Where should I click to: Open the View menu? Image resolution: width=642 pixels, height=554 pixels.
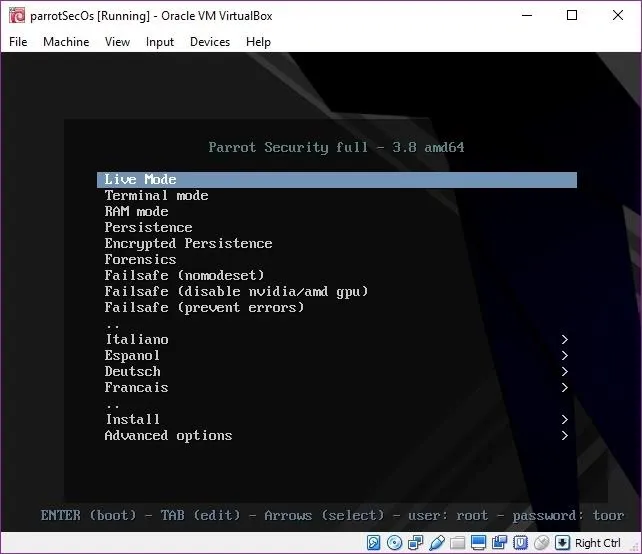click(x=117, y=42)
